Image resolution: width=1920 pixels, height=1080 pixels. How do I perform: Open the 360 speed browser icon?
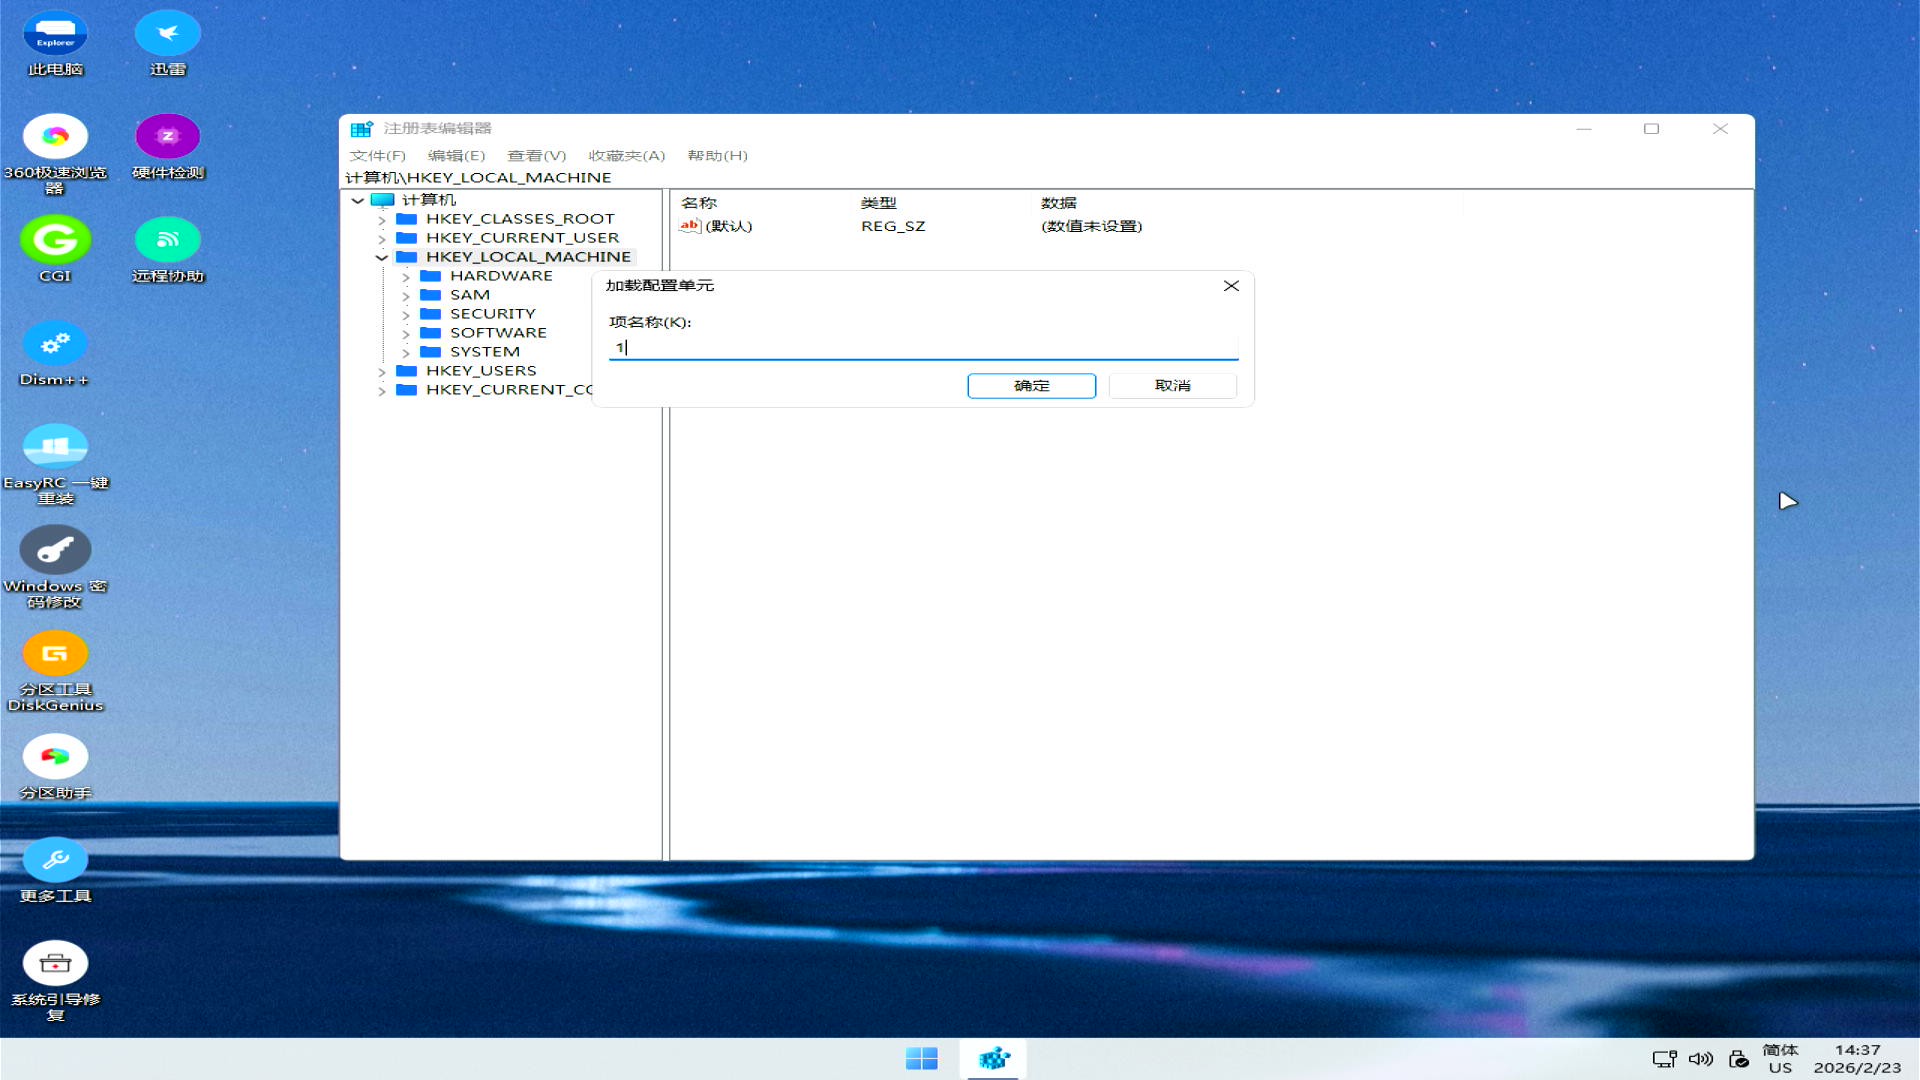point(55,138)
